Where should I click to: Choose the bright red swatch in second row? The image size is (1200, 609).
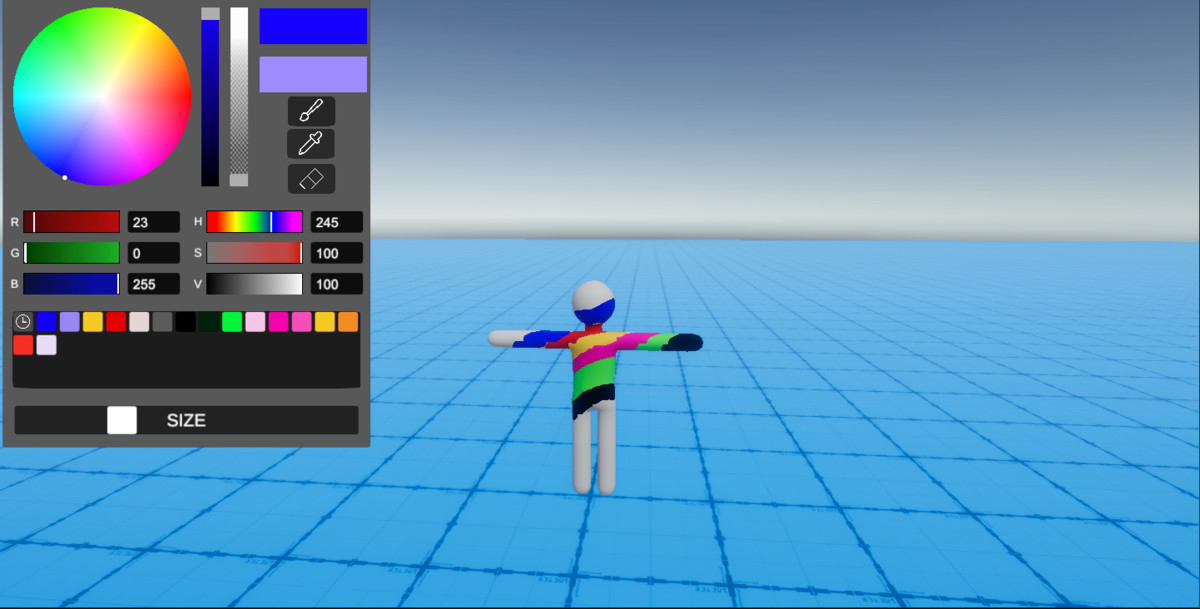point(23,345)
